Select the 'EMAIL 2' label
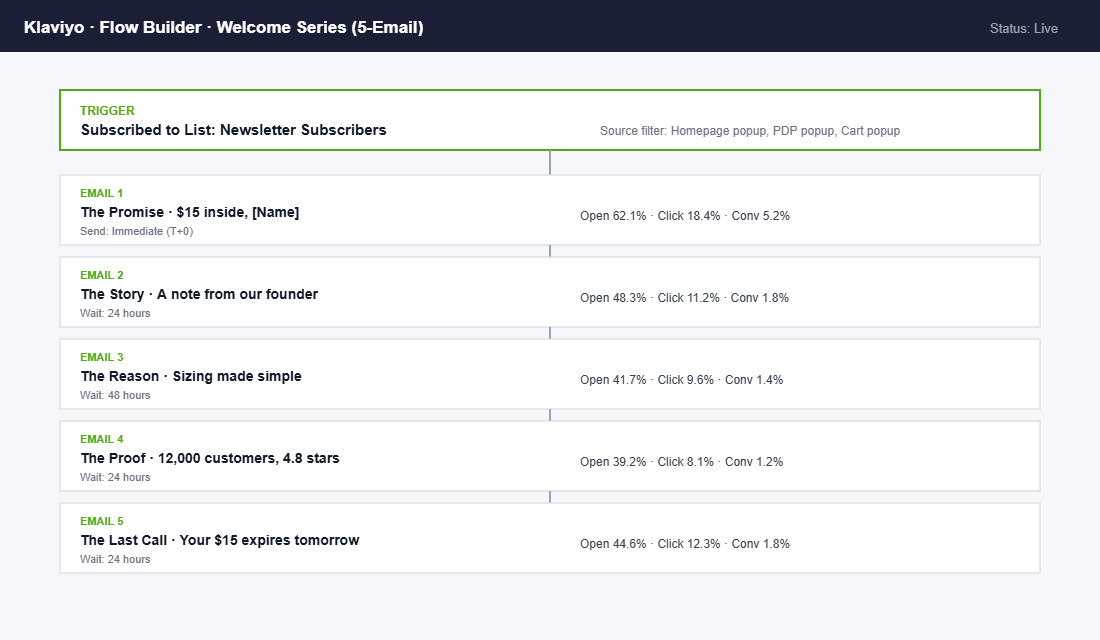The height and width of the screenshot is (640, 1100). pyautogui.click(x=102, y=275)
